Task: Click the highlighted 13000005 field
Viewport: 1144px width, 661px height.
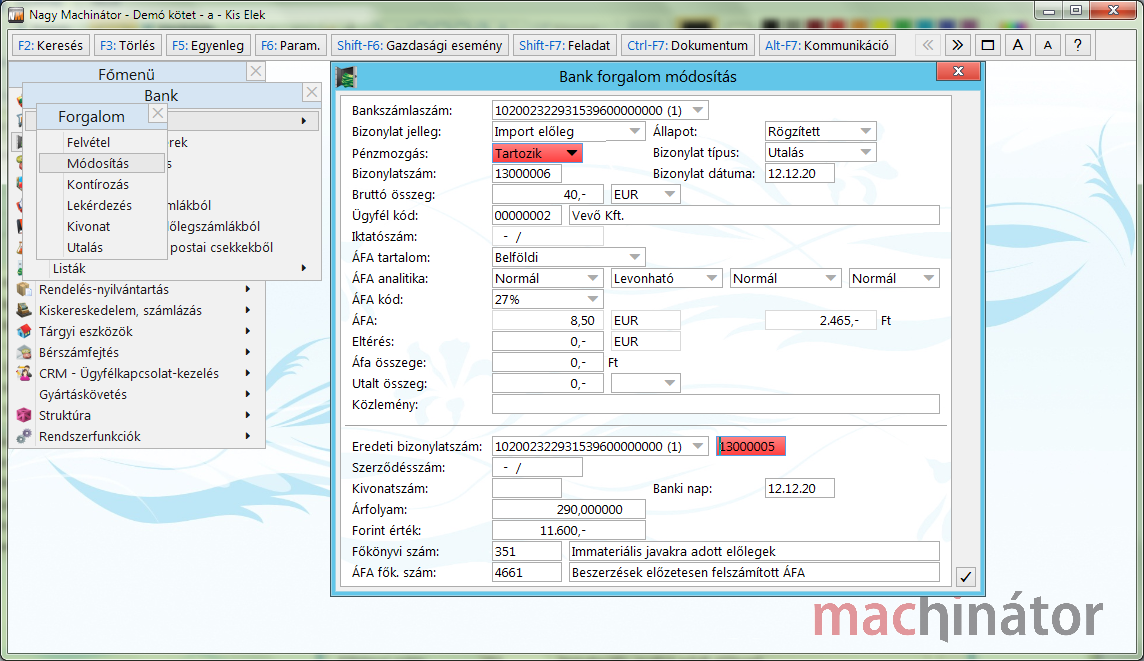Action: coord(751,447)
